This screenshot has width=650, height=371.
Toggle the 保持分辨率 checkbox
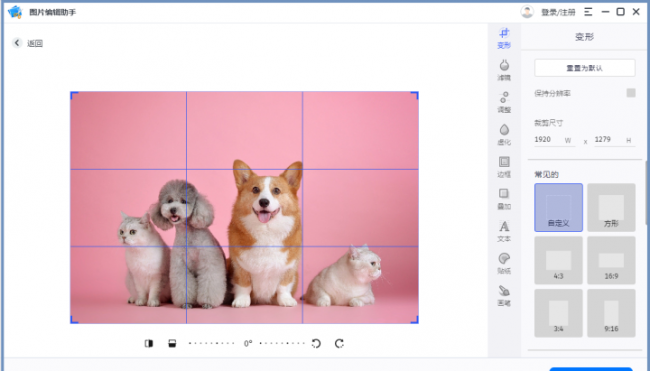click(631, 93)
